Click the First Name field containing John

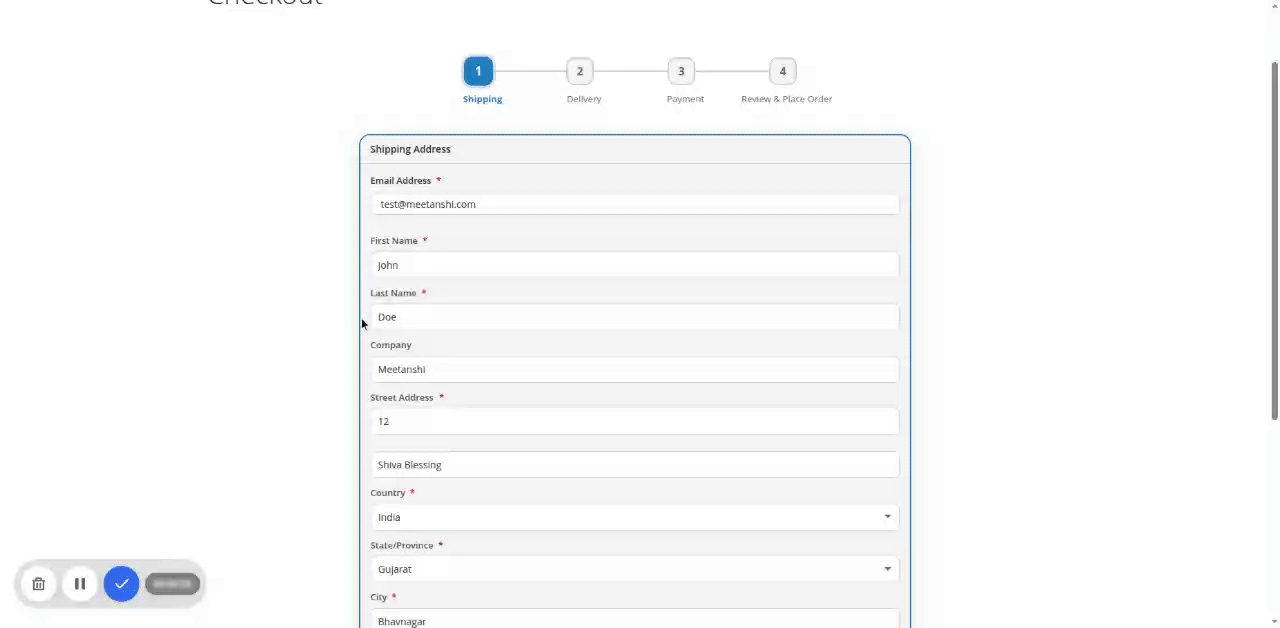635,265
